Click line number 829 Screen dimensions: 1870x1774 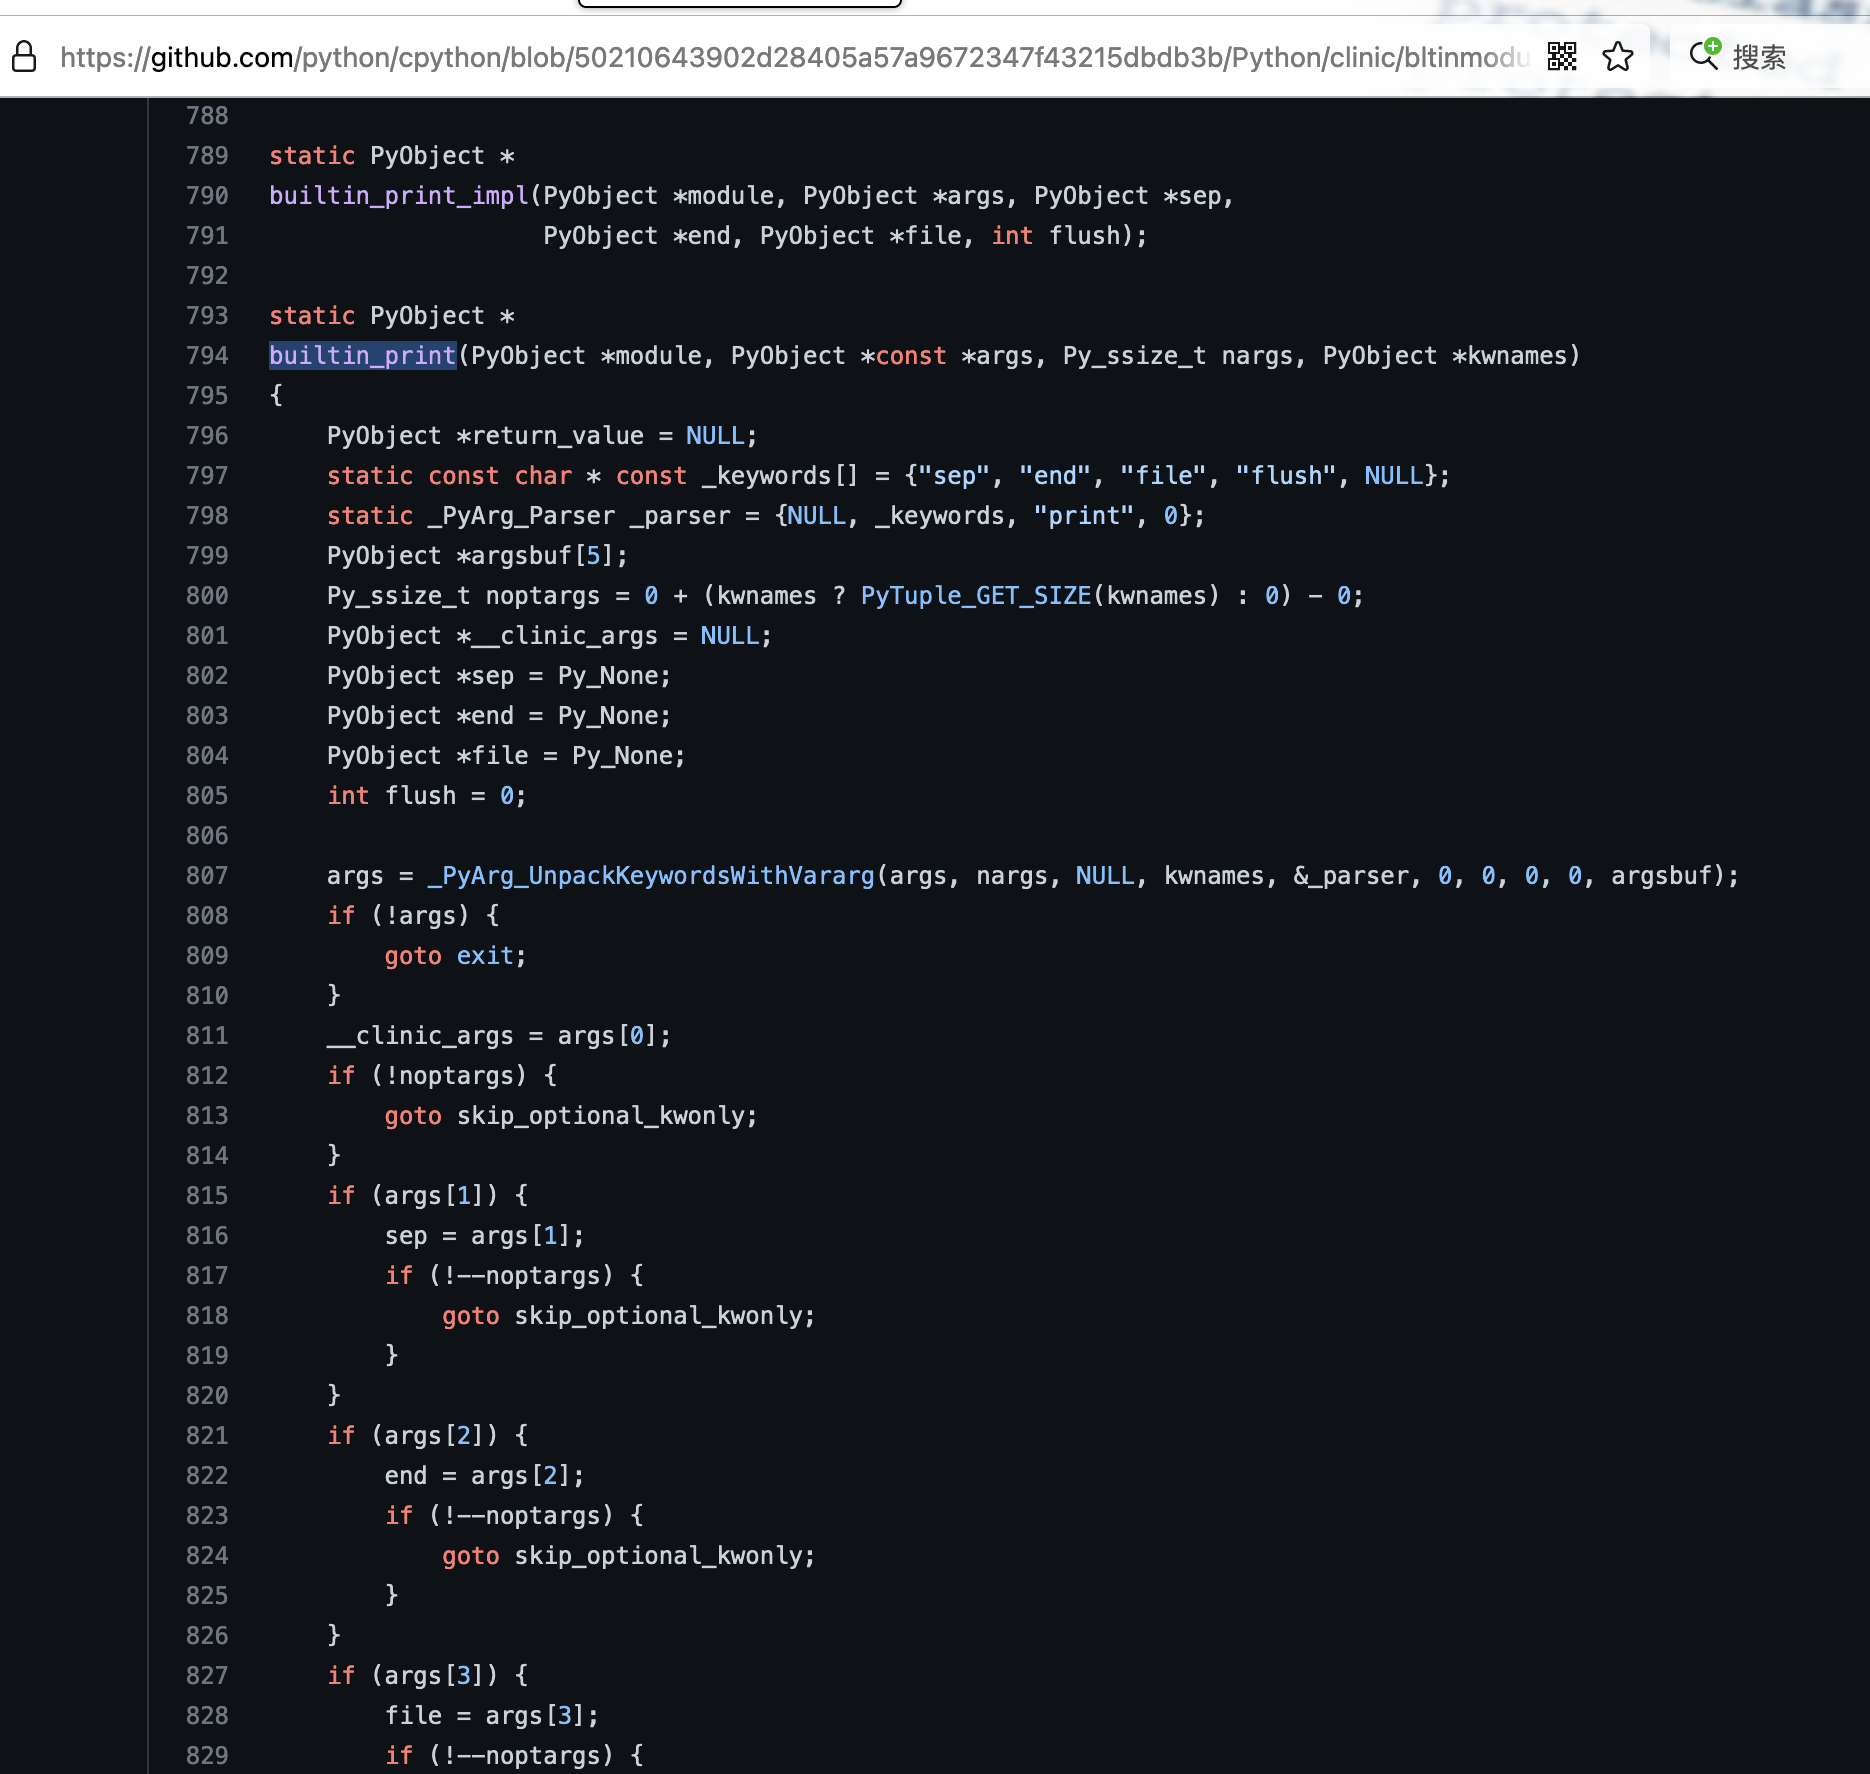pos(207,1756)
